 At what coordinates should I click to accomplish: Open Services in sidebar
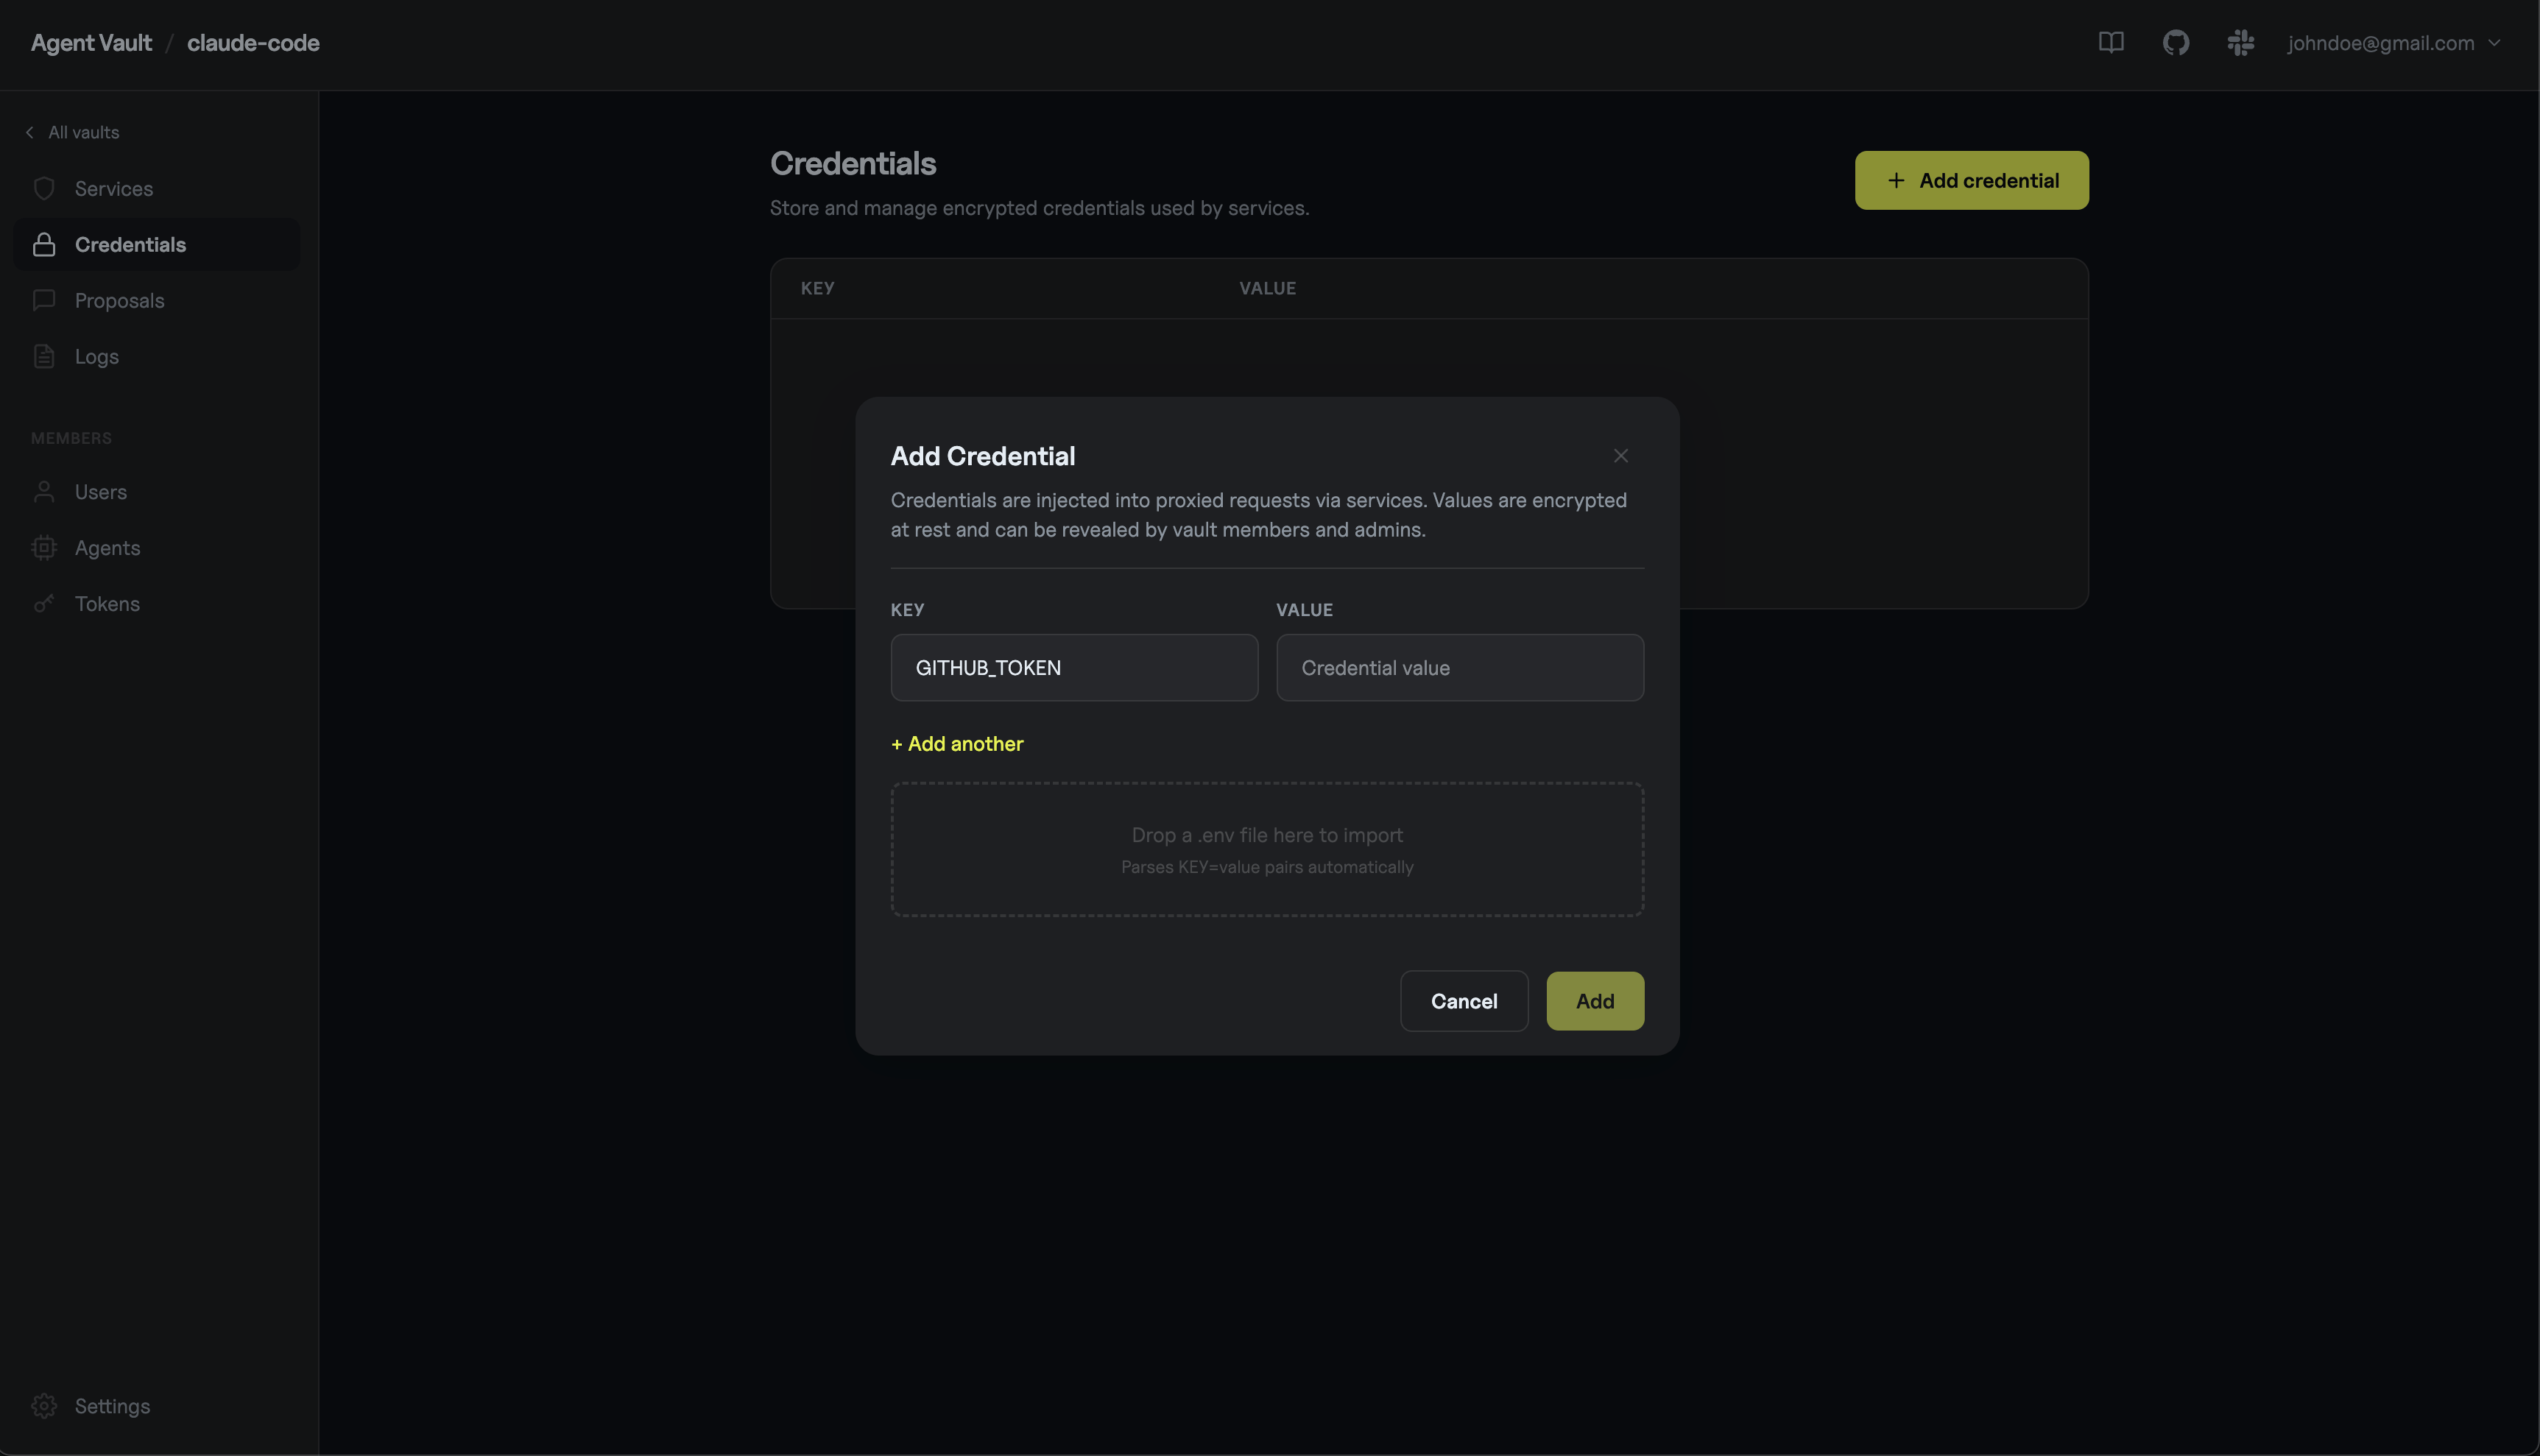coord(156,188)
